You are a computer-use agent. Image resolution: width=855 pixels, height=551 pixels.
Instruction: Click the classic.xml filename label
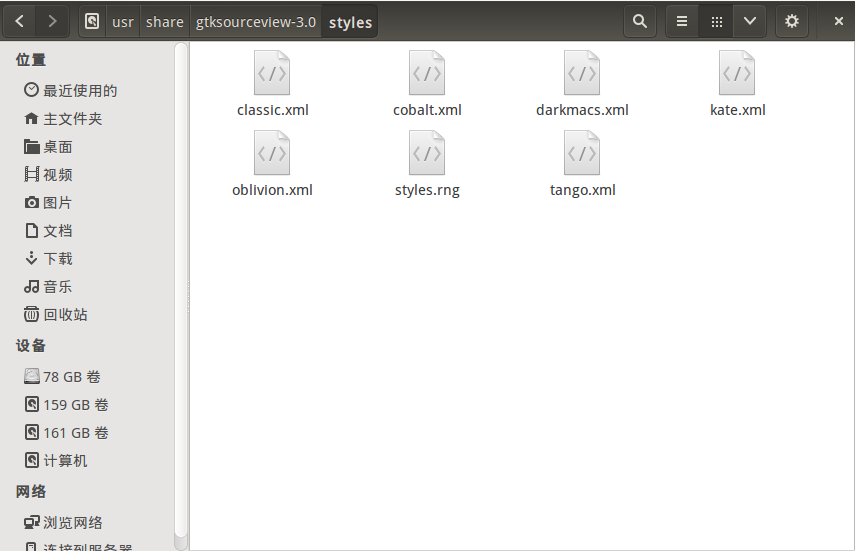click(273, 110)
